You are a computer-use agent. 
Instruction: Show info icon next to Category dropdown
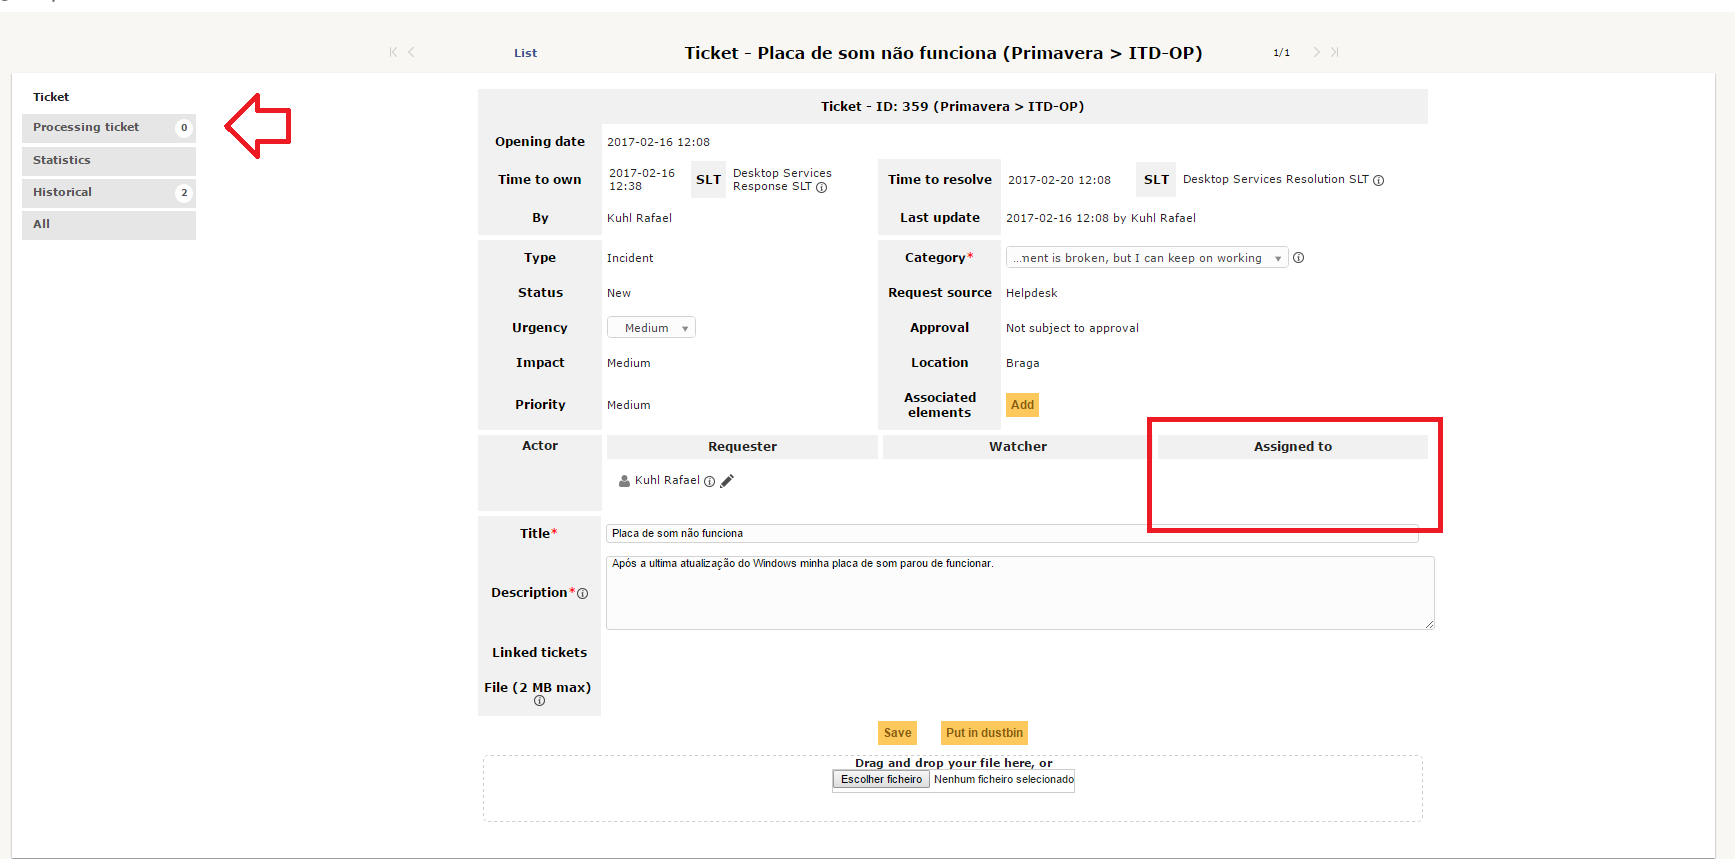[1298, 258]
